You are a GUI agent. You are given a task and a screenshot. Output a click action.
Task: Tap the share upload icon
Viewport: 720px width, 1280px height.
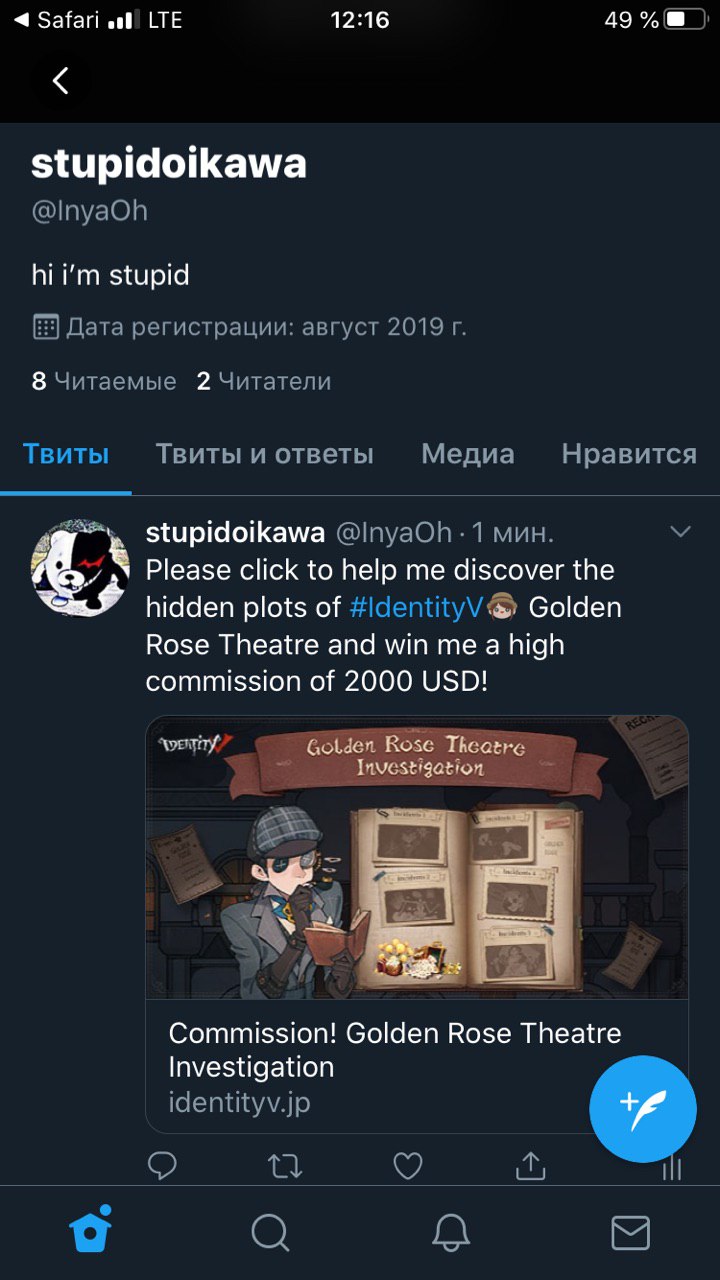pos(530,1166)
